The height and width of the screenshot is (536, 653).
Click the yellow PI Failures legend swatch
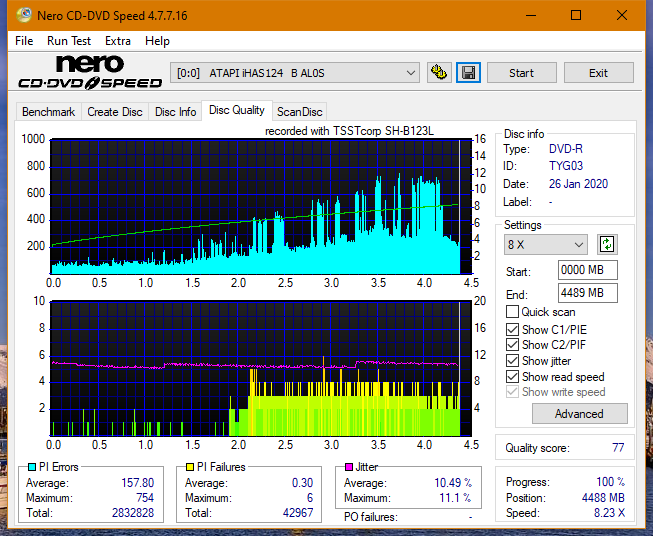point(190,467)
